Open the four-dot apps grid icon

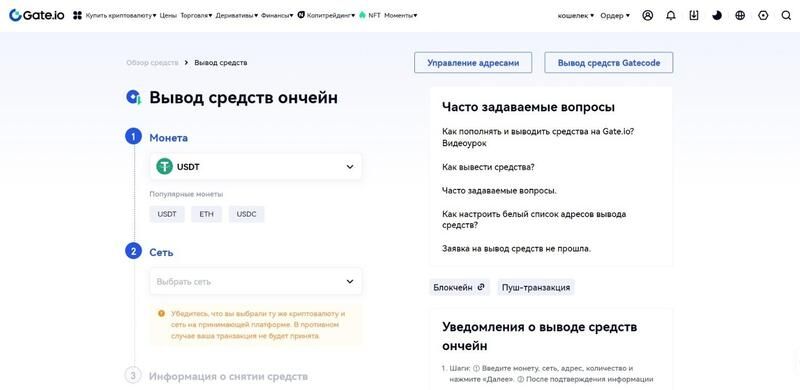[77, 15]
